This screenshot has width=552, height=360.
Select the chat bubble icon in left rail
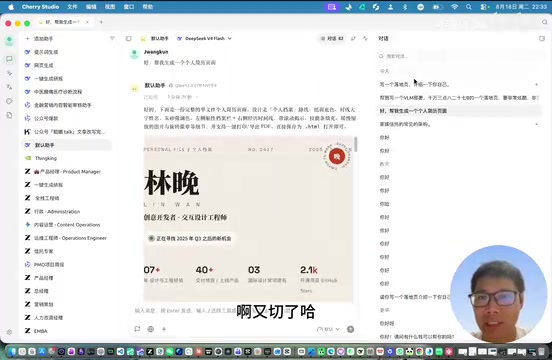click(9, 59)
